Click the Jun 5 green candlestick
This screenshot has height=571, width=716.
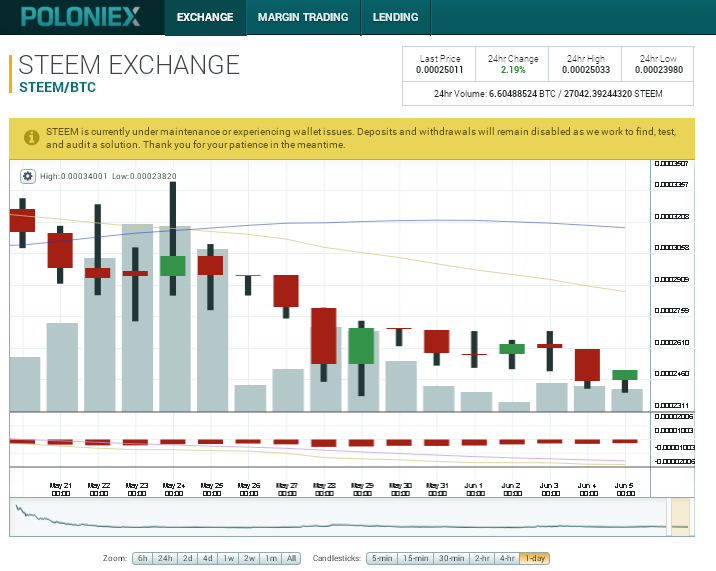625,375
